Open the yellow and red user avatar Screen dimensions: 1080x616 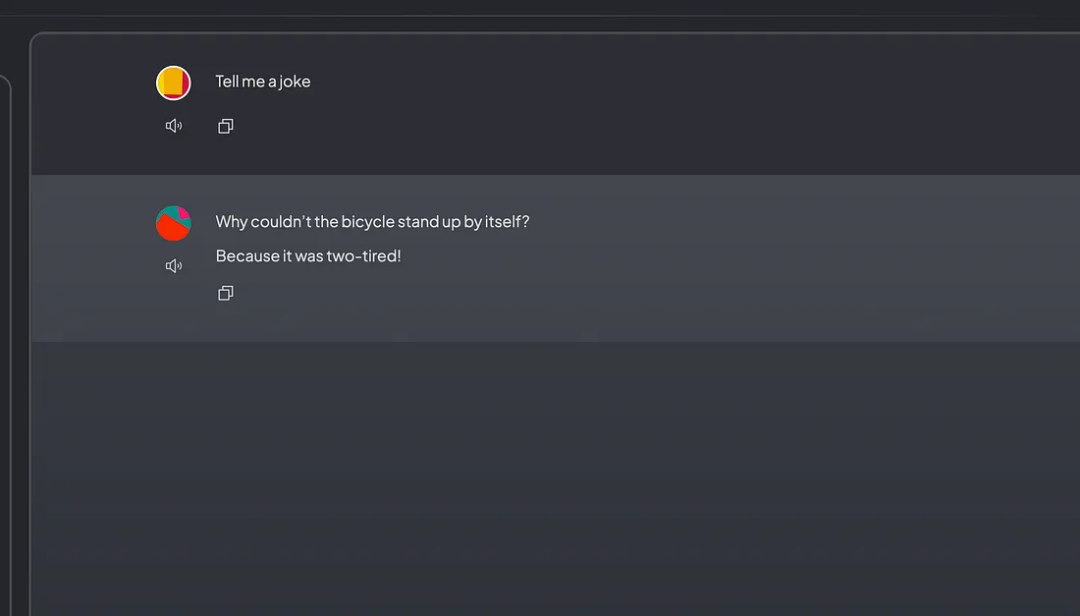(174, 83)
